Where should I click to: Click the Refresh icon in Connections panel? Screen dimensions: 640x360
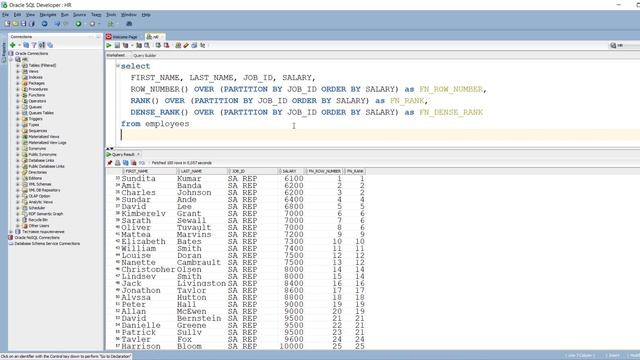coord(26,45)
